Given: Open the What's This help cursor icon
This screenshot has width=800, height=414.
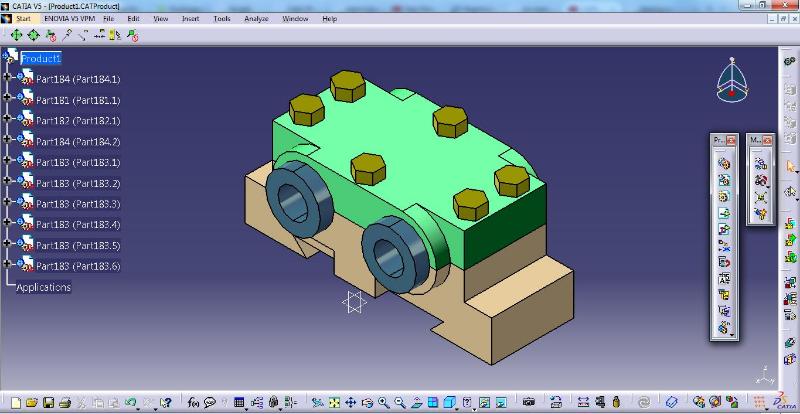Looking at the screenshot, I should (x=166, y=403).
